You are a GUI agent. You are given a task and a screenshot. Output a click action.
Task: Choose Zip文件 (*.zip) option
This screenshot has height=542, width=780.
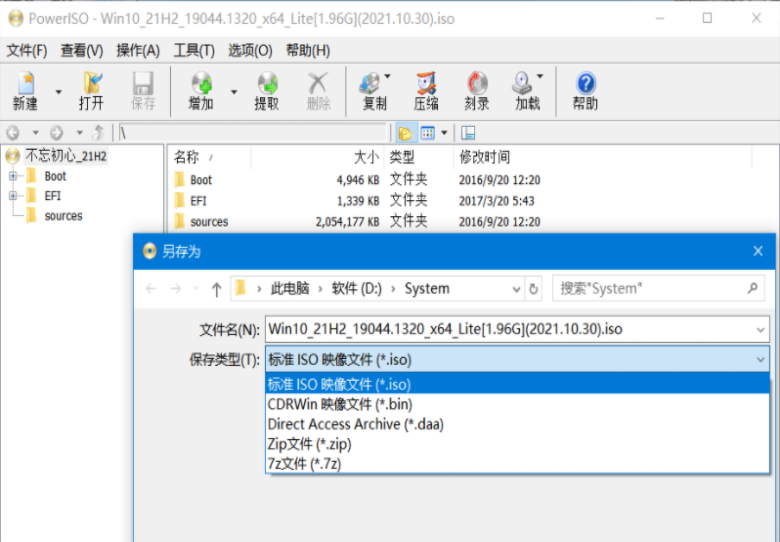(x=517, y=444)
